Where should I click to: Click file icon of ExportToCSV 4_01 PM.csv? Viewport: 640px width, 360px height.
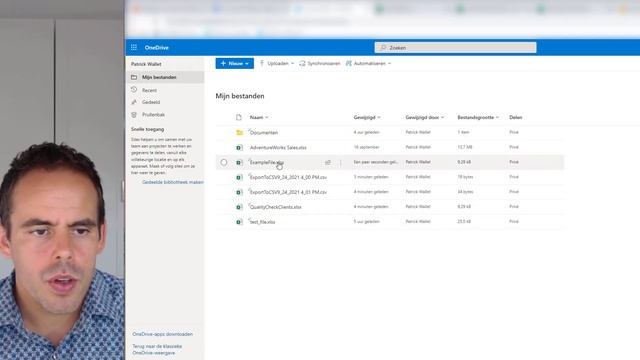[x=240, y=192]
